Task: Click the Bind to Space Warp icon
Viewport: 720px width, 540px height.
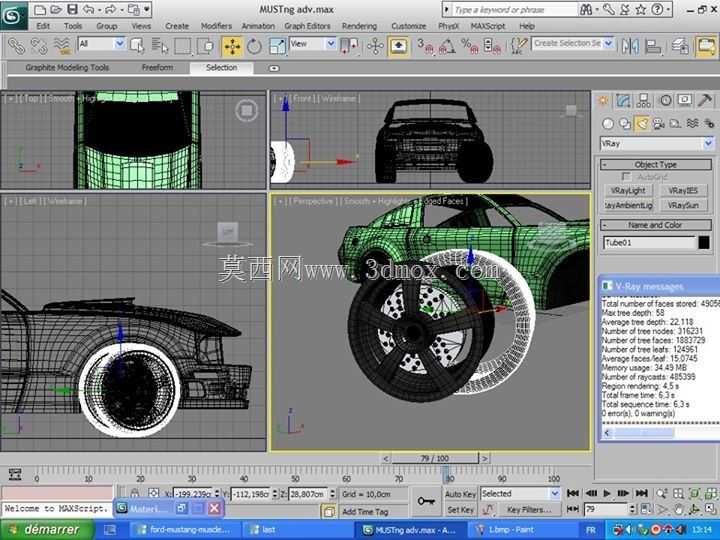Action: tap(62, 46)
